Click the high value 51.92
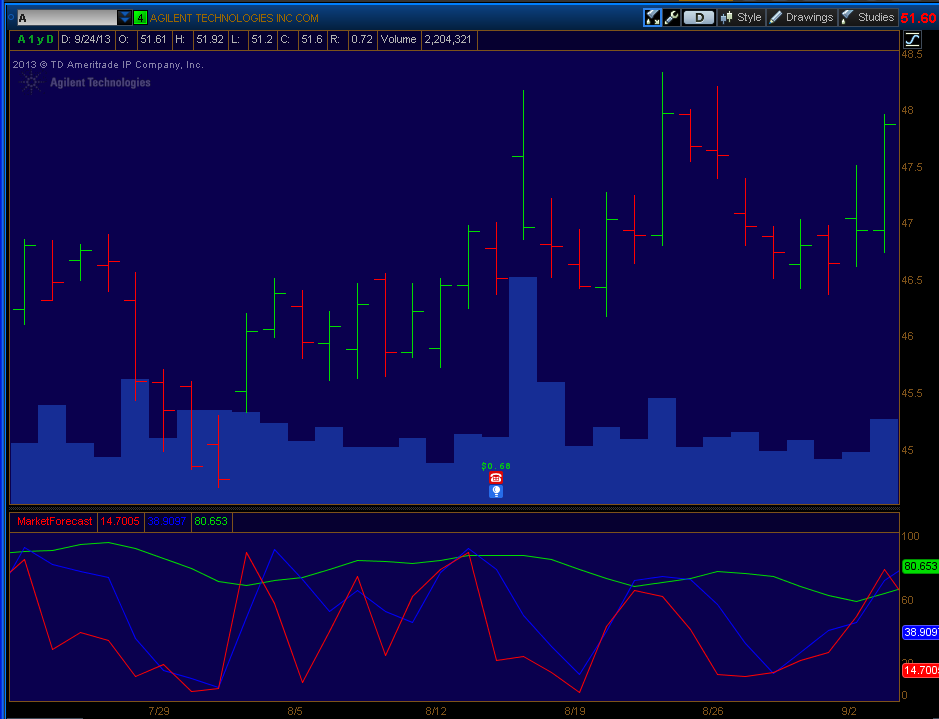 click(210, 40)
